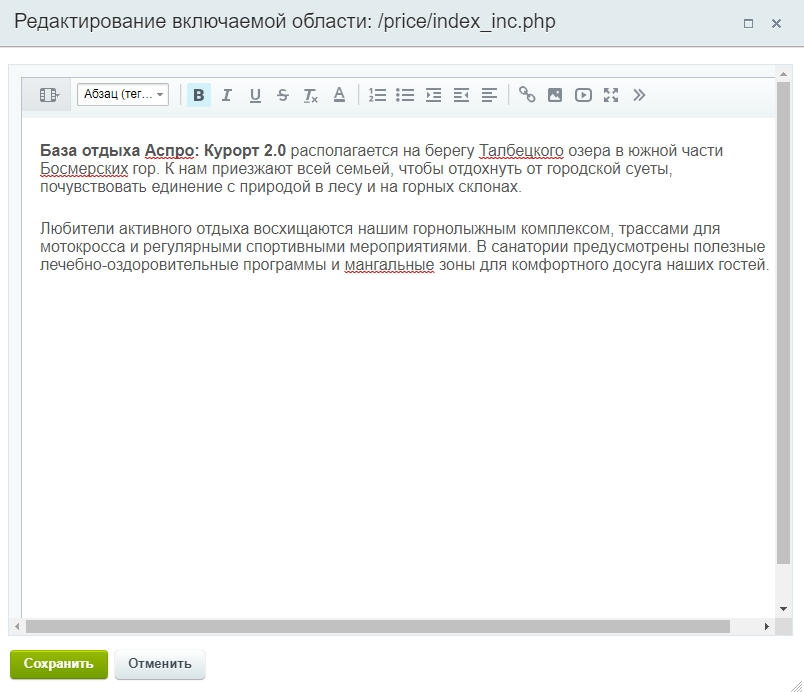Viewport: 804px width, 692px height.
Task: Click the vertical scrollbar thumb
Action: 783,323
